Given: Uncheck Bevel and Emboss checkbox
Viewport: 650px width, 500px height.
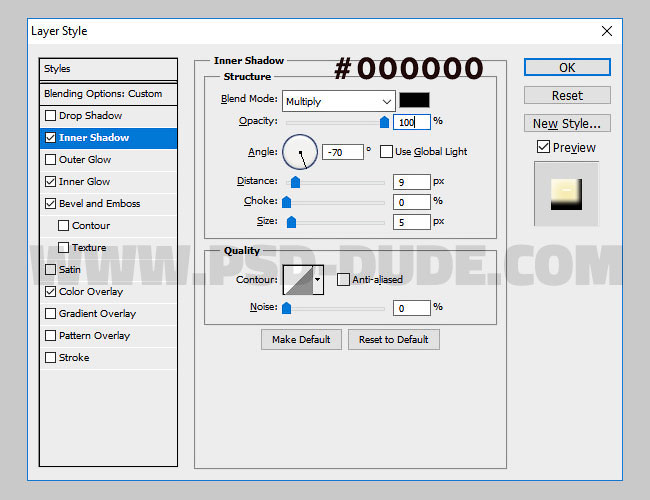Looking at the screenshot, I should (50, 203).
